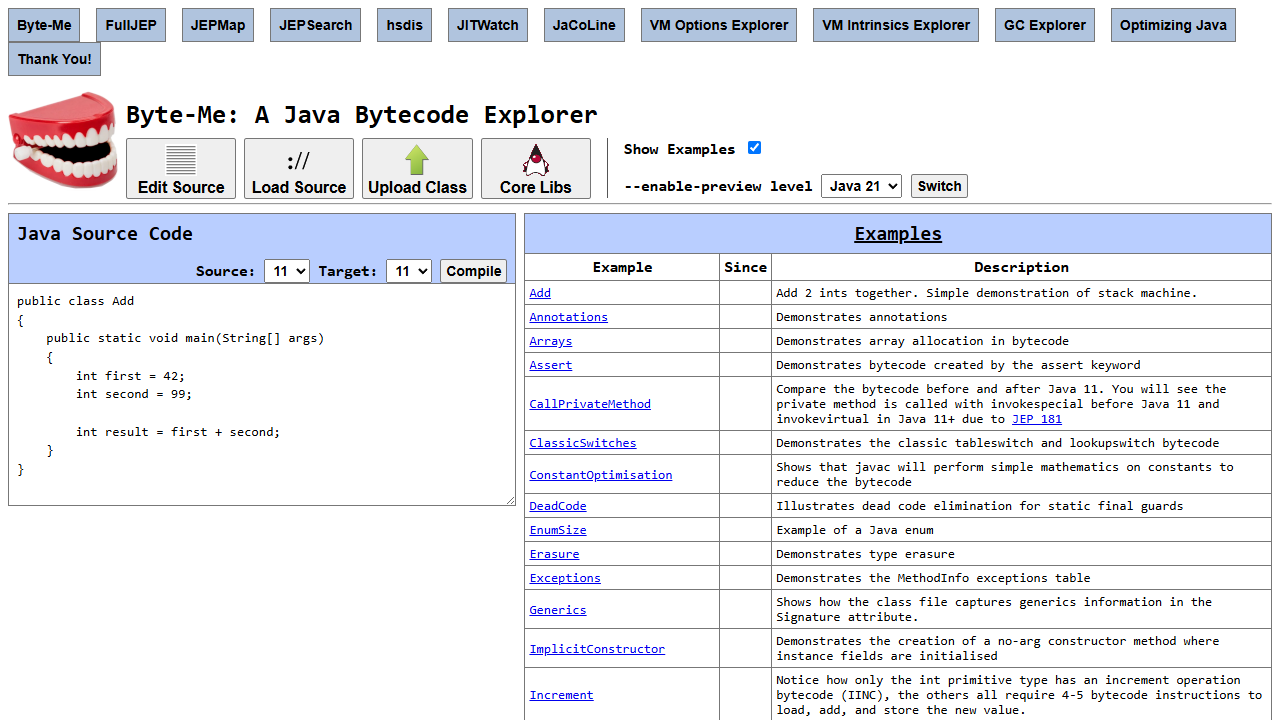Go to JaCoLine page
The image size is (1280, 720).
pos(585,25)
